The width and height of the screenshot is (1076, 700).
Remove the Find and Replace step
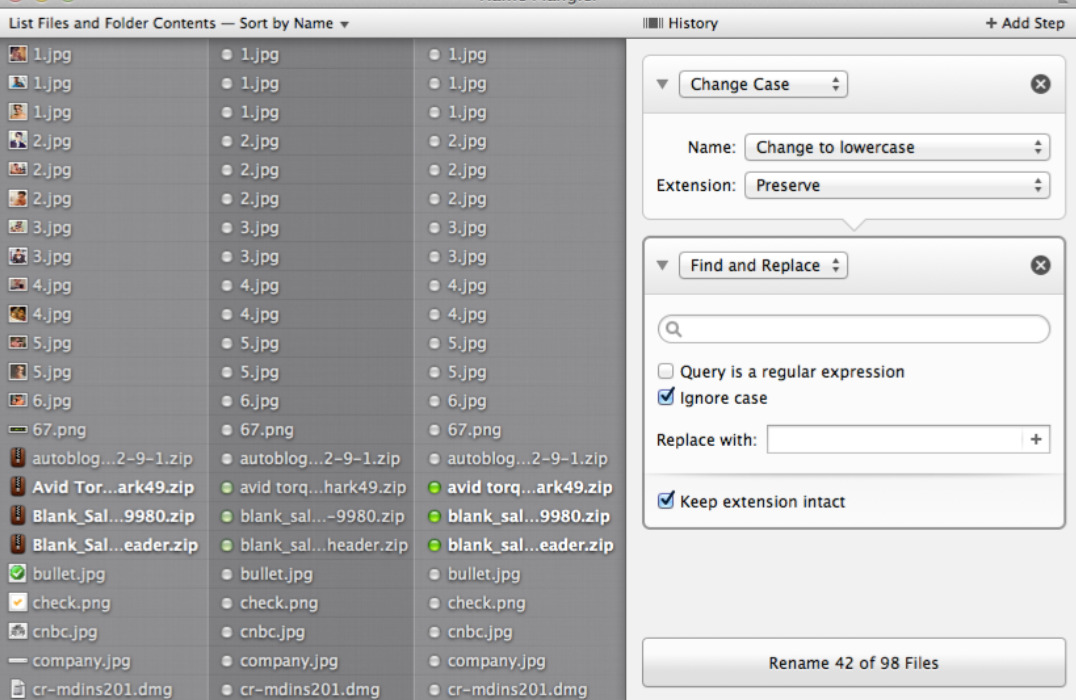click(x=1040, y=266)
